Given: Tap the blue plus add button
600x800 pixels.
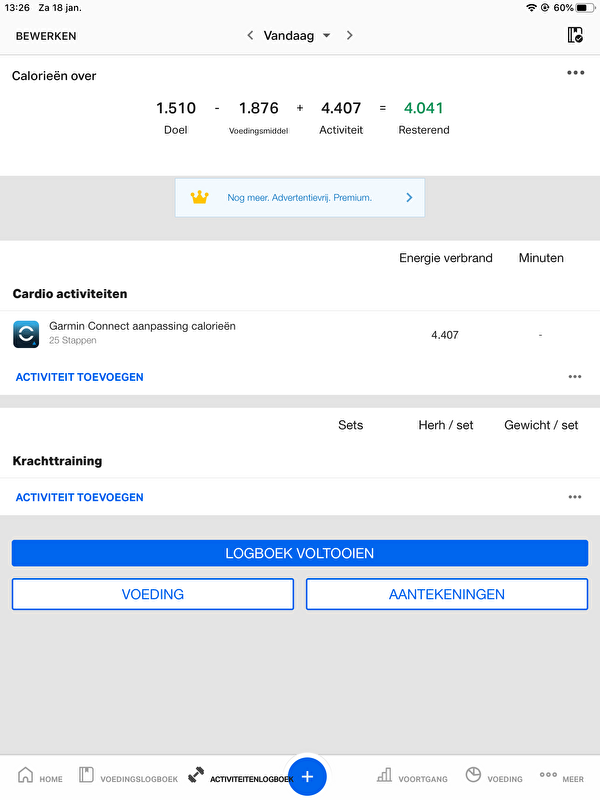Looking at the screenshot, I should 307,777.
